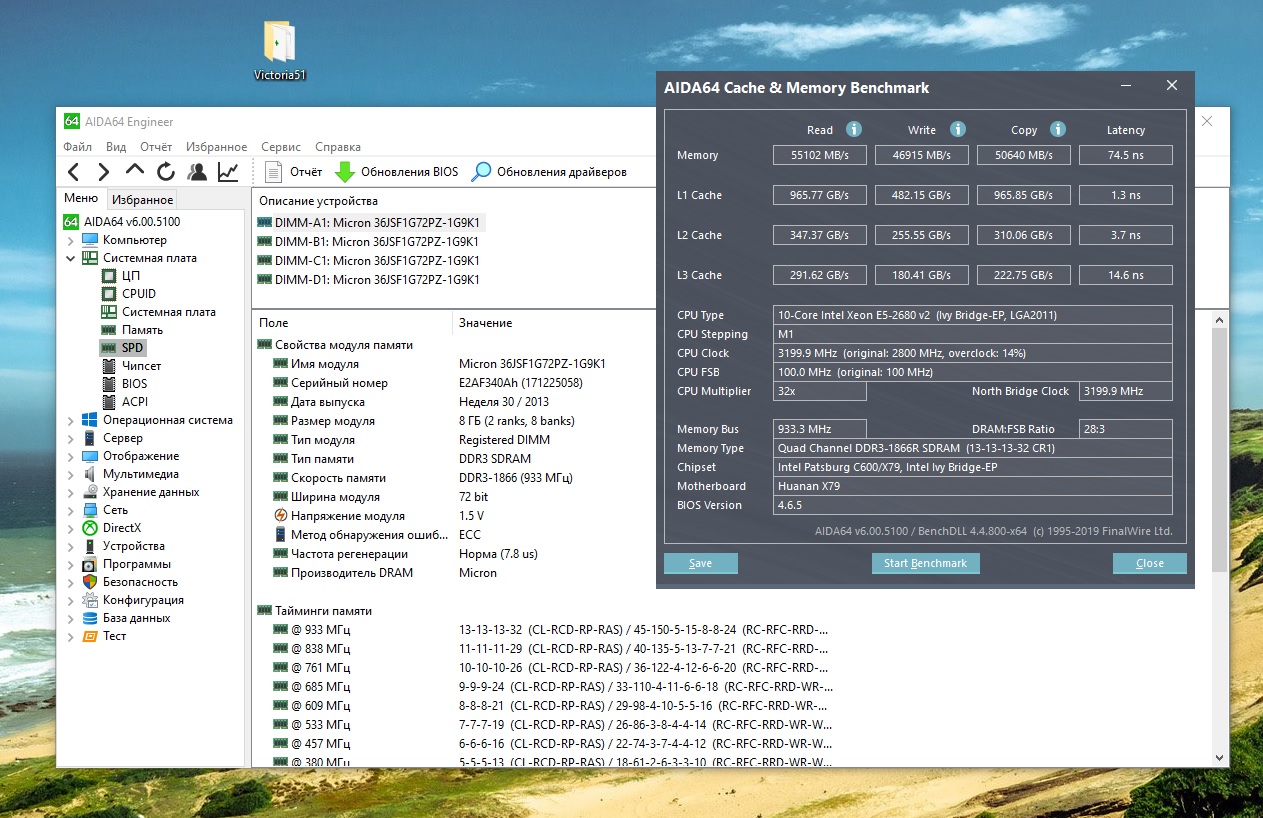Expand the Сервер tree node
This screenshot has height=818, width=1263.
70,438
